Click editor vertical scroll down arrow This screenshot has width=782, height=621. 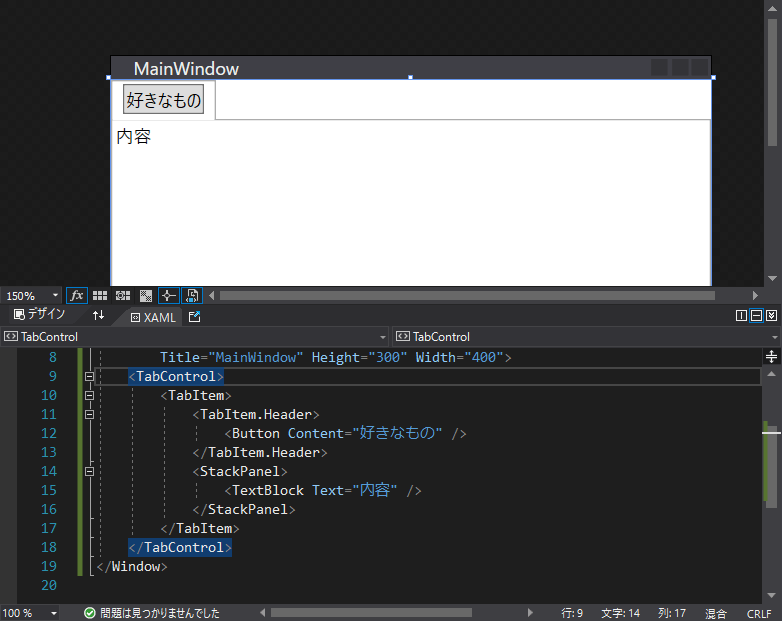coord(771,595)
